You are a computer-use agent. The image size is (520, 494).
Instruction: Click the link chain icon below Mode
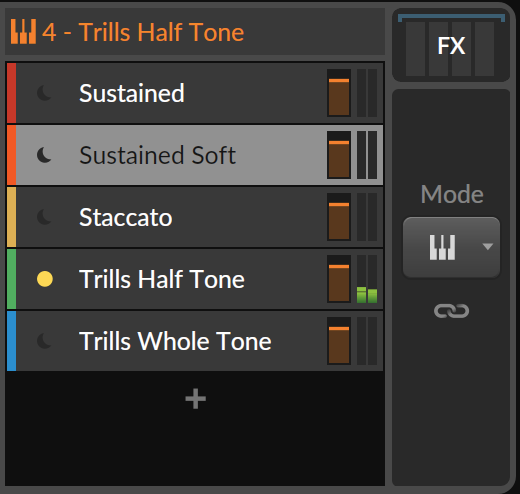[451, 311]
